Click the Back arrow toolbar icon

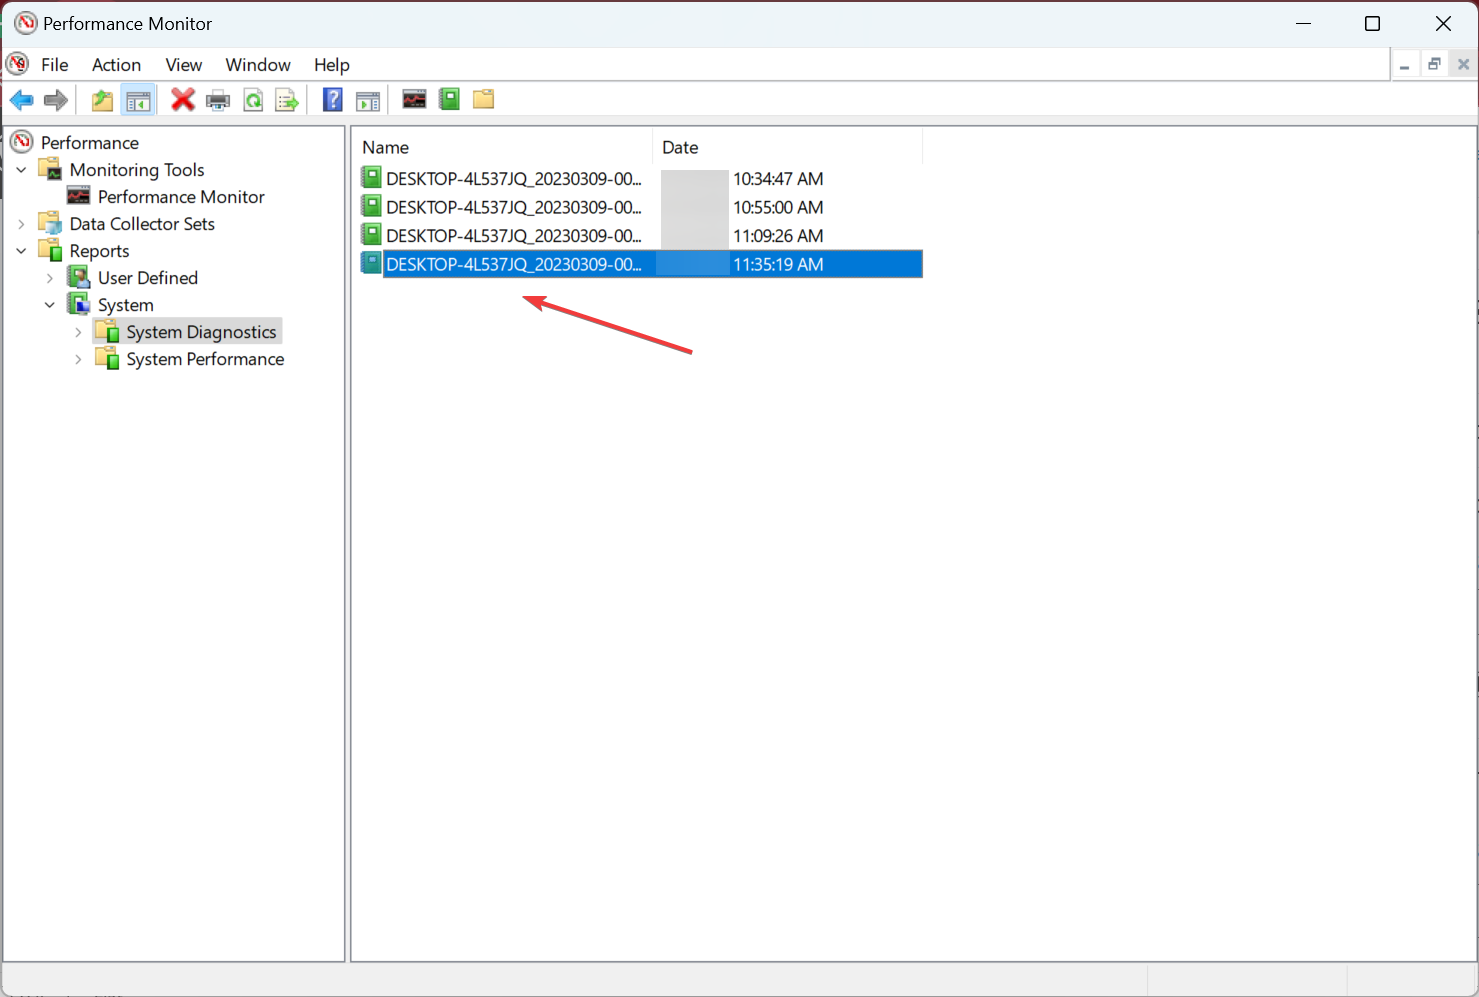click(x=22, y=100)
